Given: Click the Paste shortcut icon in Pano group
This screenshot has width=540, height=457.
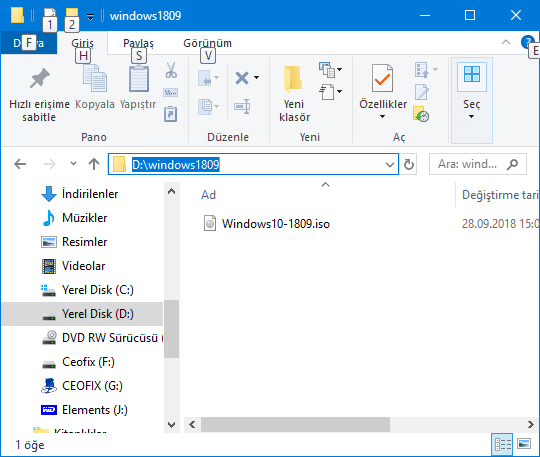Looking at the screenshot, I should point(170,114).
